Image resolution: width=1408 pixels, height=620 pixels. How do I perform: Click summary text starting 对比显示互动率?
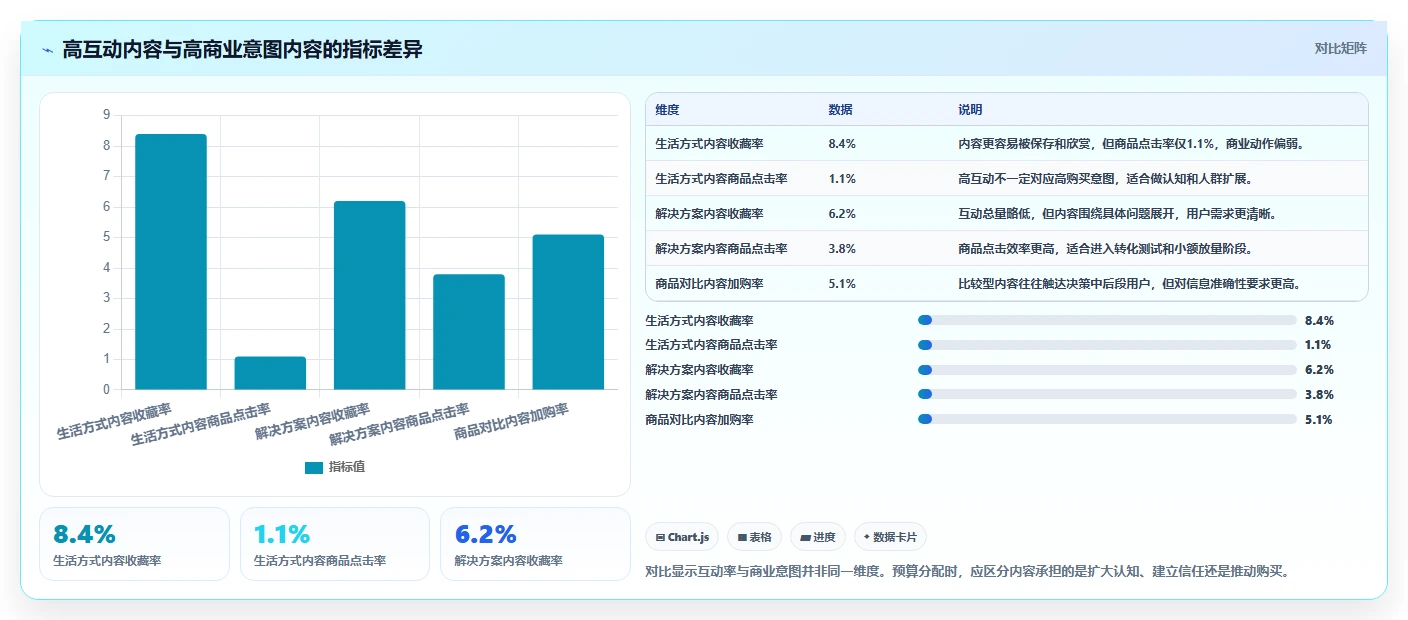[x=968, y=572]
